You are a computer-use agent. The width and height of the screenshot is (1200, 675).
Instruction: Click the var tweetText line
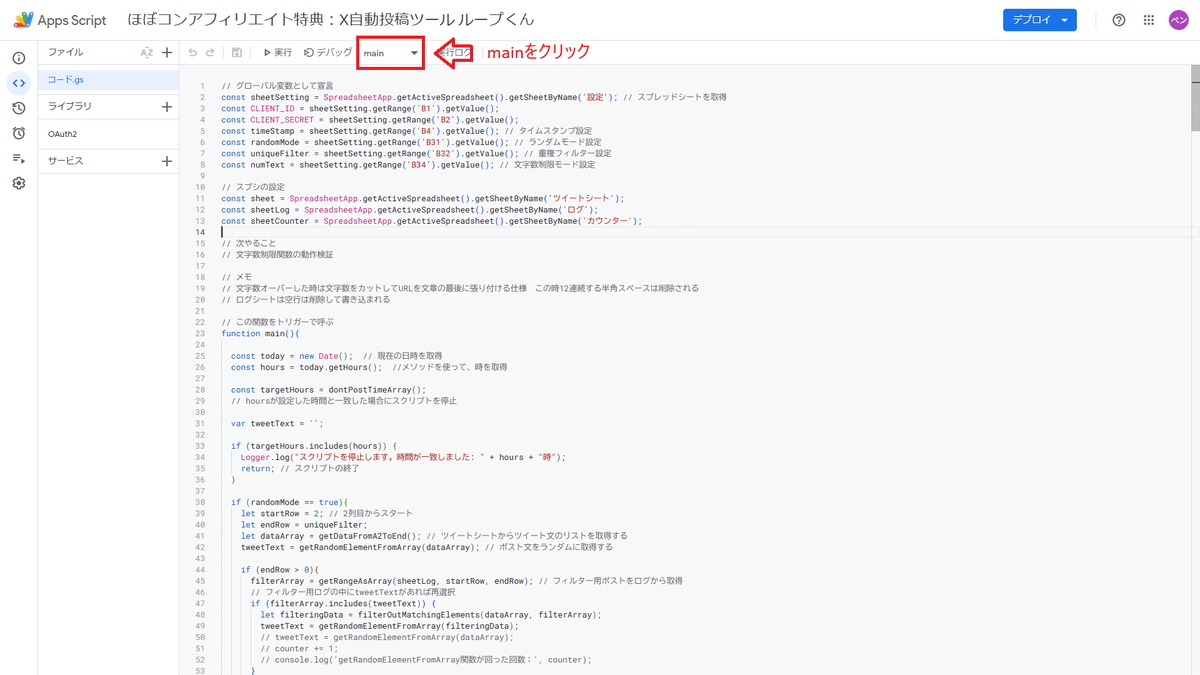click(x=277, y=423)
